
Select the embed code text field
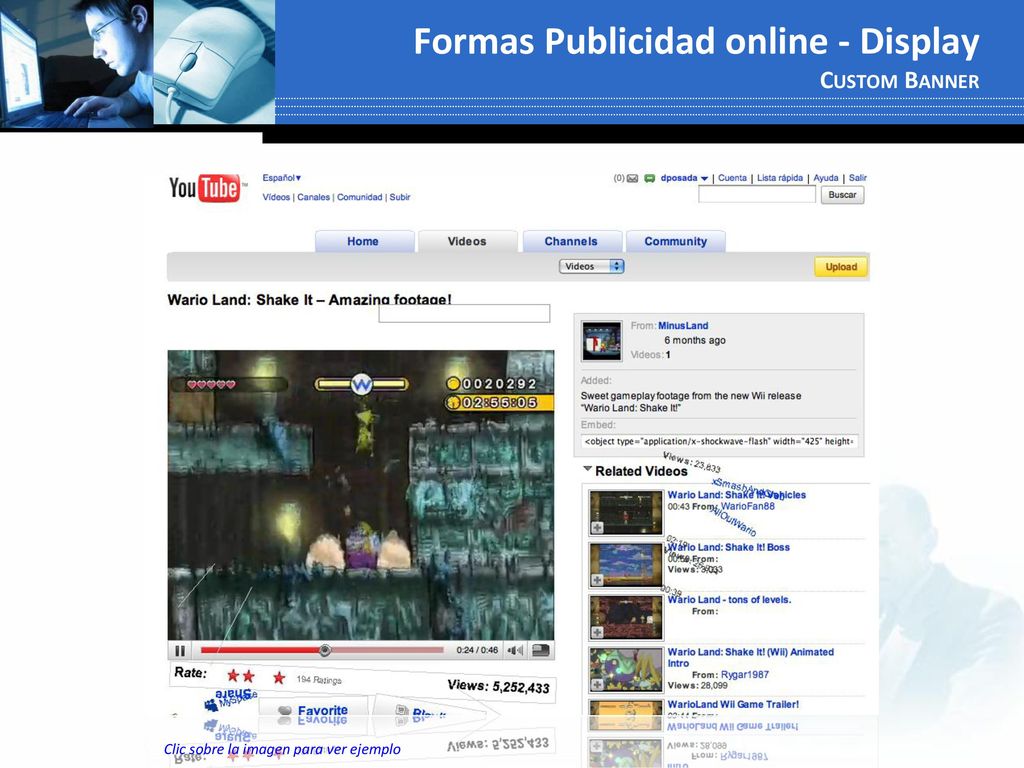coord(719,441)
